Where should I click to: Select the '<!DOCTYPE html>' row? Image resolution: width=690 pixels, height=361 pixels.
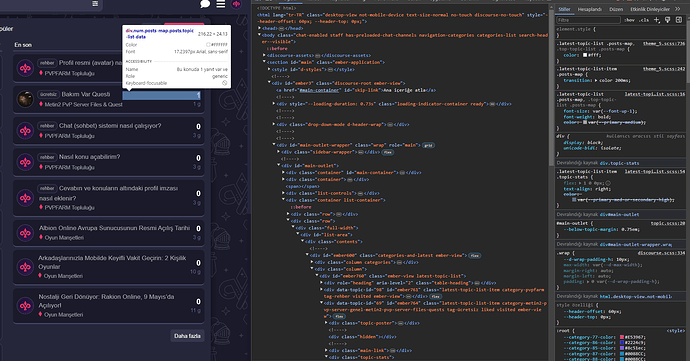click(x=276, y=8)
